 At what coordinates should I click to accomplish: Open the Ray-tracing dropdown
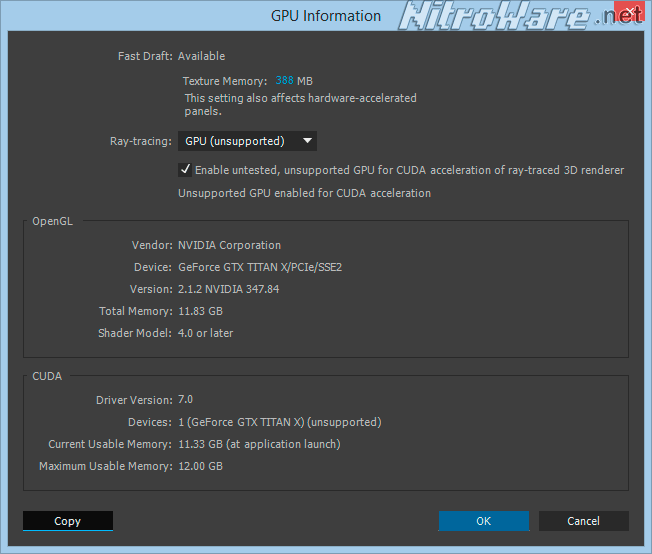pyautogui.click(x=247, y=141)
